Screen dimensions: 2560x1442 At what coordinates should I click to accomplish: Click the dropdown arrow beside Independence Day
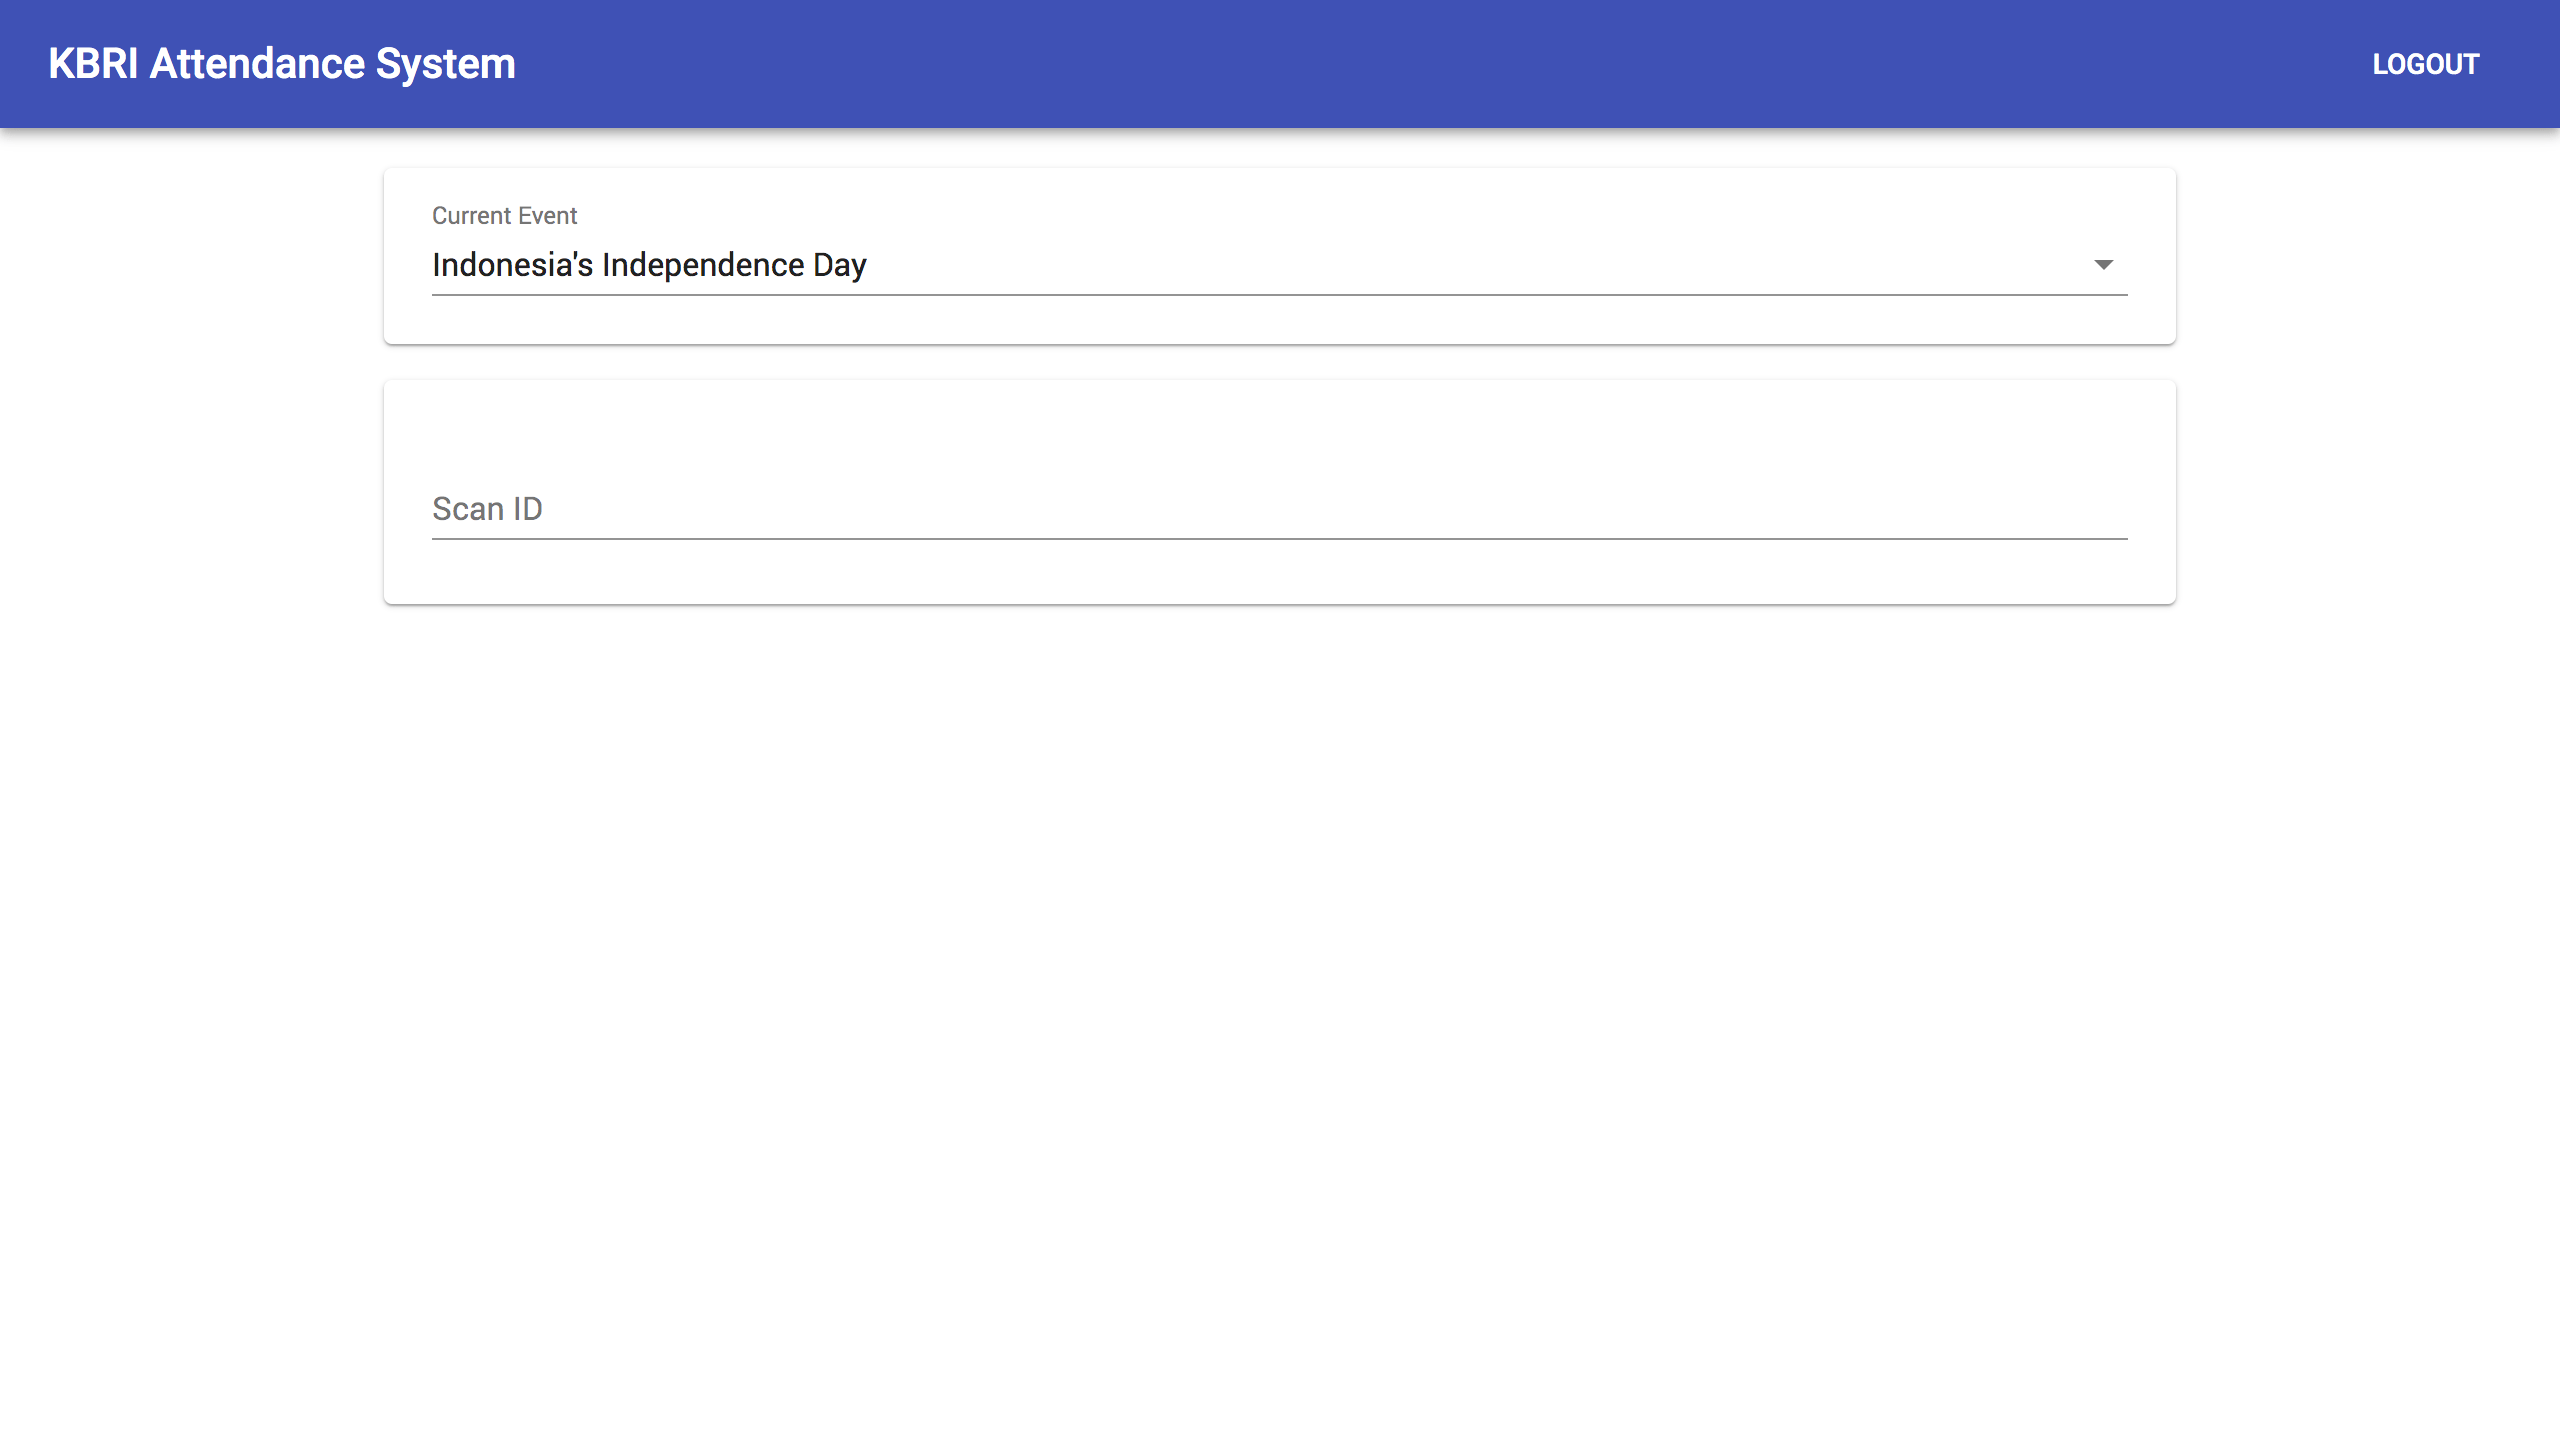pos(2103,265)
